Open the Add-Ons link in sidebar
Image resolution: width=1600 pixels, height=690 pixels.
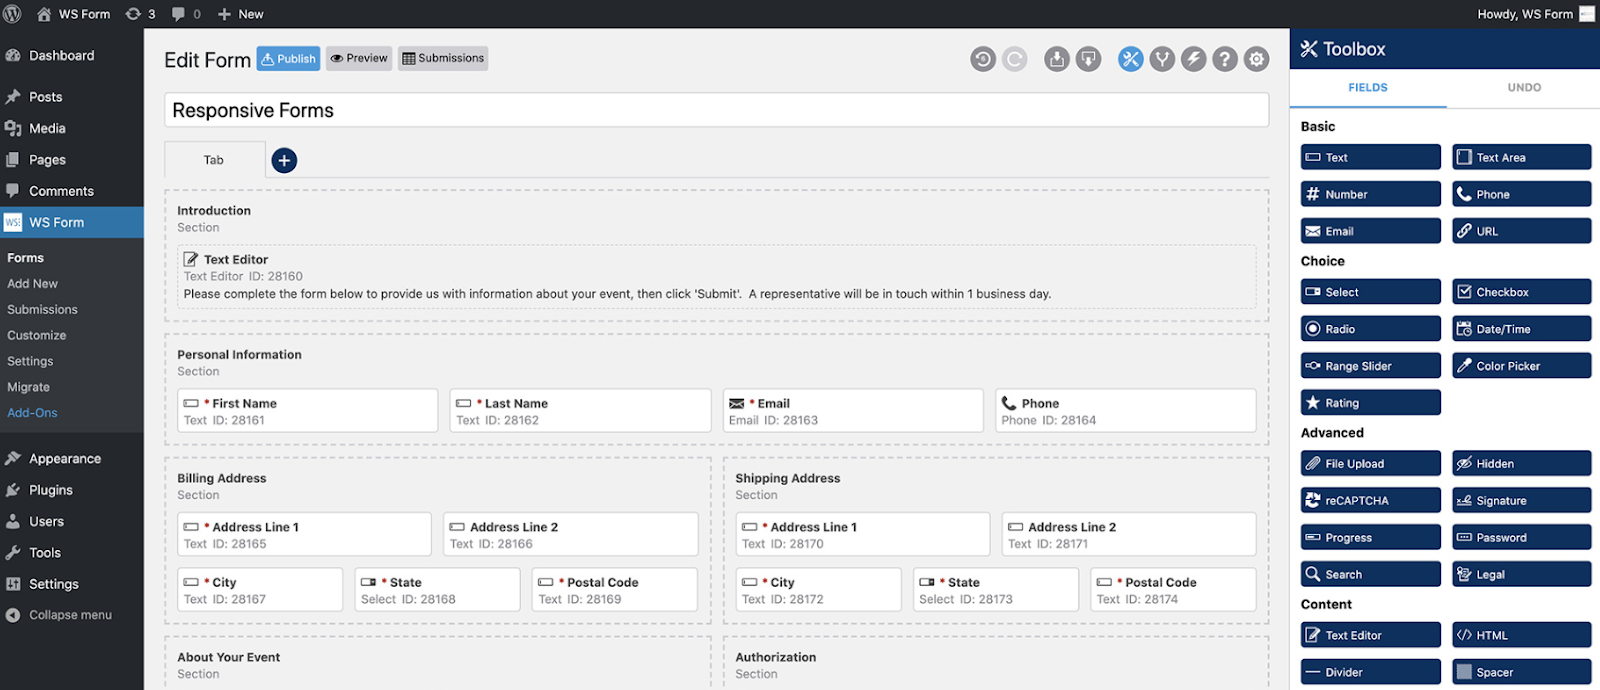(x=32, y=413)
